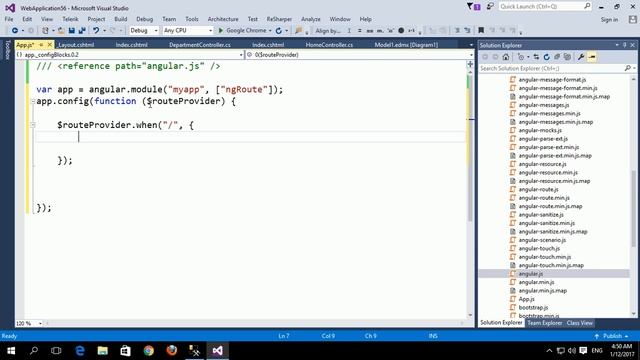Select App.js in Solution Explorer
Image resolution: width=640 pixels, height=360 pixels.
point(526,299)
